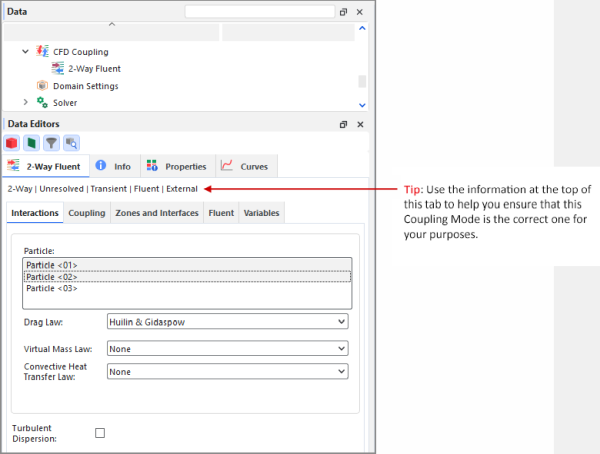Click the red cube icon in Data Editors toolbar

(x=12, y=143)
